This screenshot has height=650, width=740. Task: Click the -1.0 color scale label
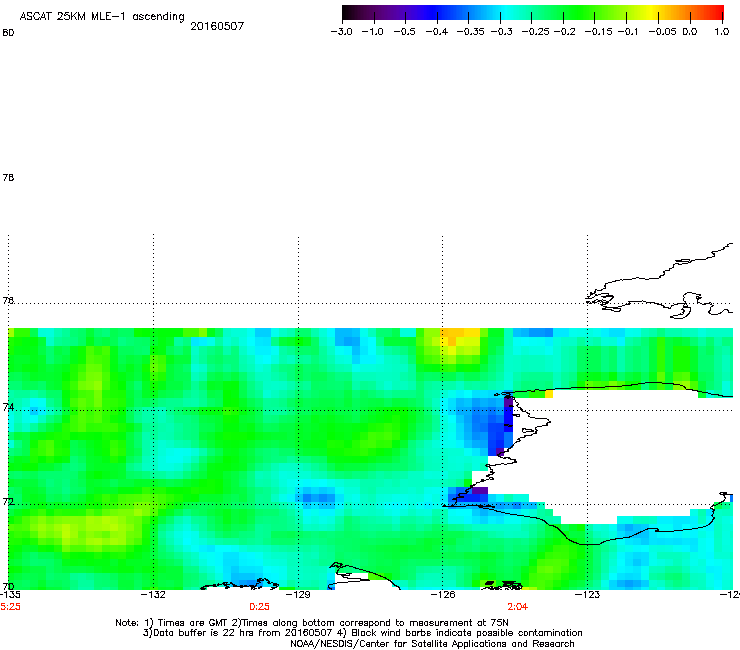372,32
